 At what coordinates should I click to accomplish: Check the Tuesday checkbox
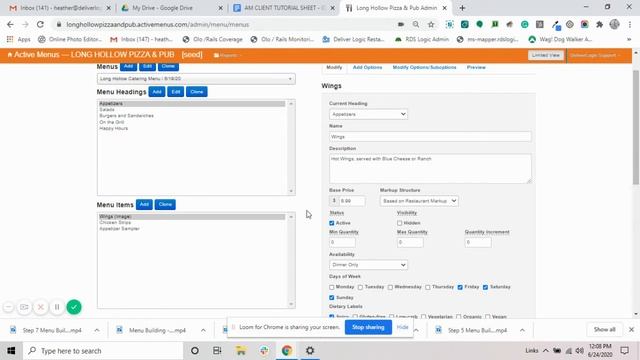[360, 287]
